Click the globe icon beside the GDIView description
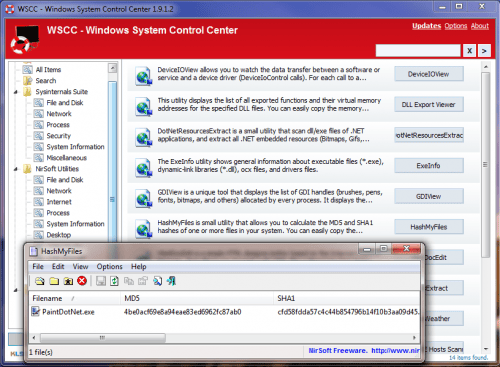The height and width of the screenshot is (367, 500). pos(144,199)
